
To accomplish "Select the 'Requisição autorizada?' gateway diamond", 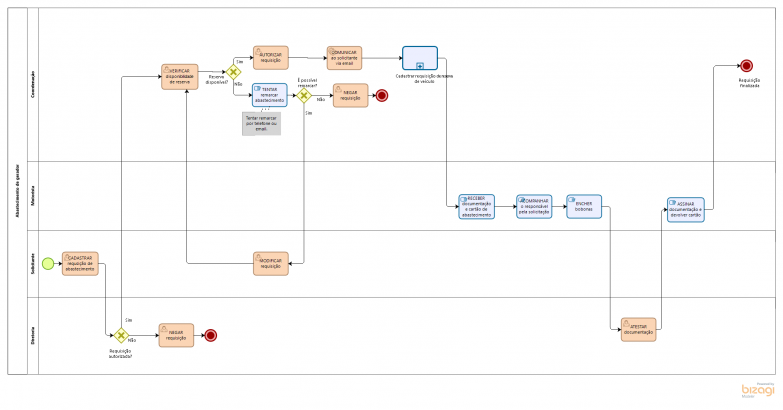I will pos(121,336).
